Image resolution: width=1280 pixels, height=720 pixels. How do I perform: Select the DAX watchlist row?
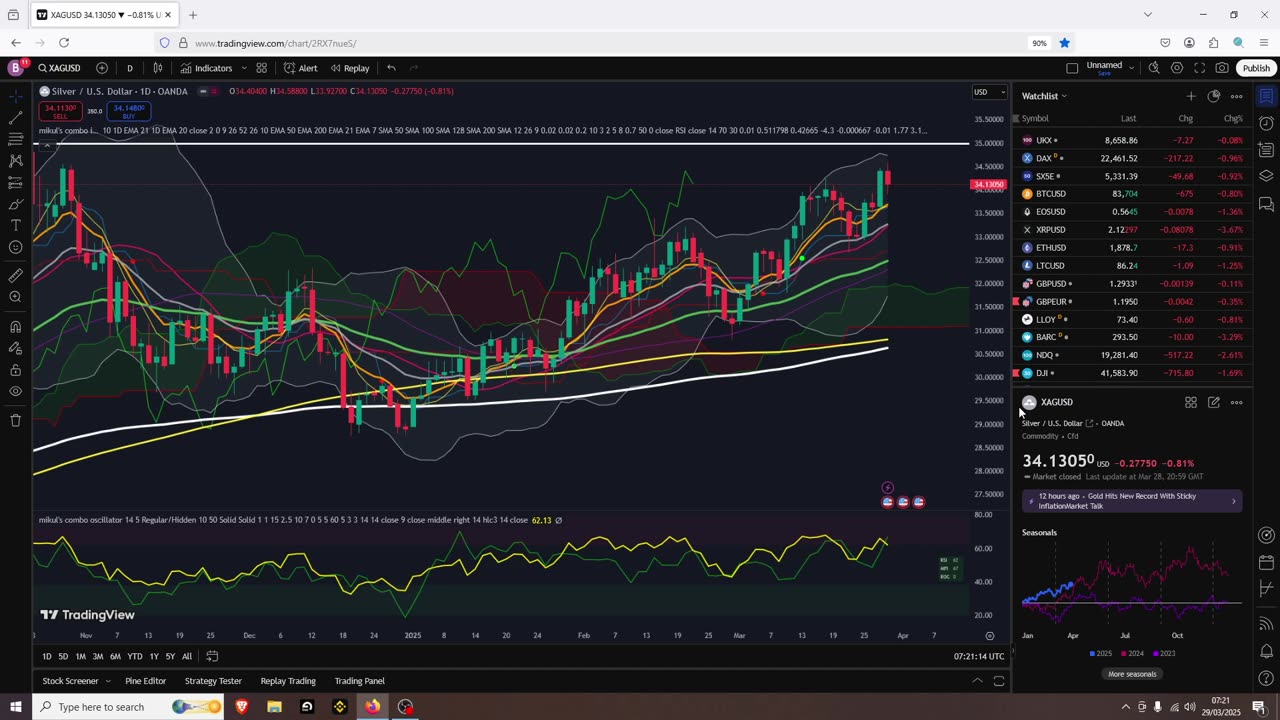coord(1132,158)
